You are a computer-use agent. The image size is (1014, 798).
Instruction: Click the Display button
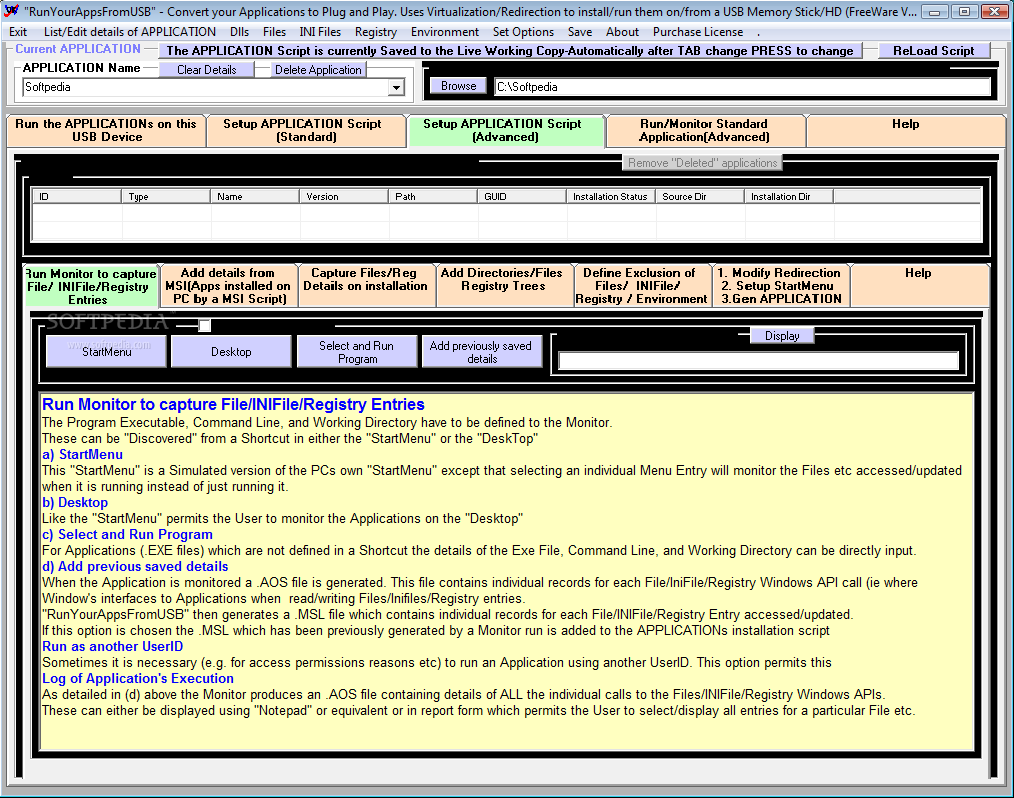(782, 336)
